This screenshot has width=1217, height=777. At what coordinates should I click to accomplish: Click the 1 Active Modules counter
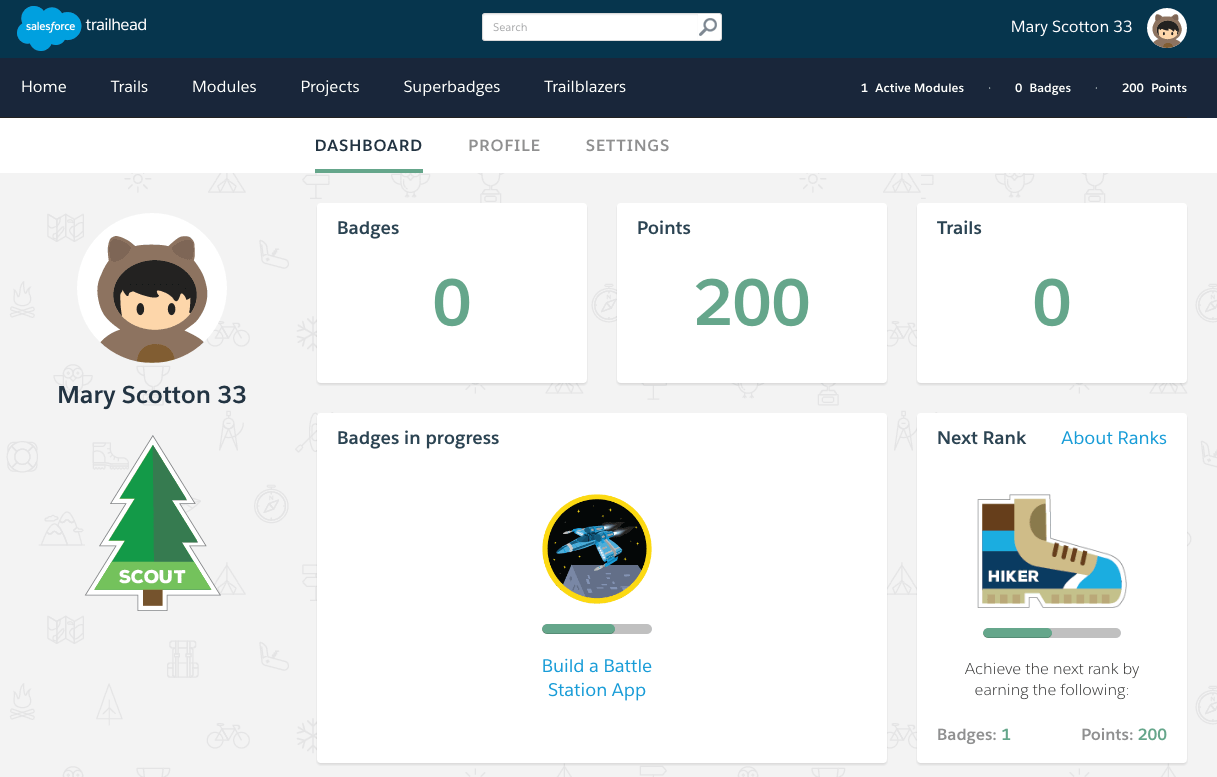point(912,88)
